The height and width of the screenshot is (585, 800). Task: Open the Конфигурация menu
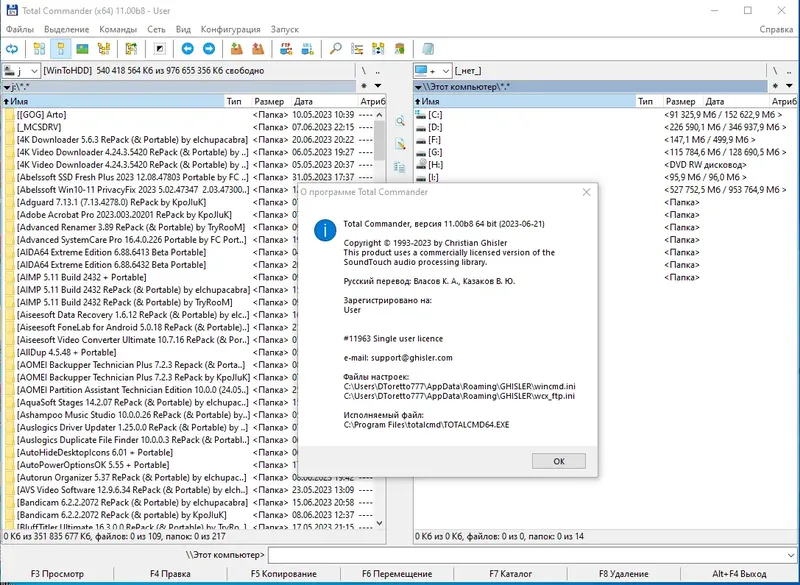pos(230,29)
